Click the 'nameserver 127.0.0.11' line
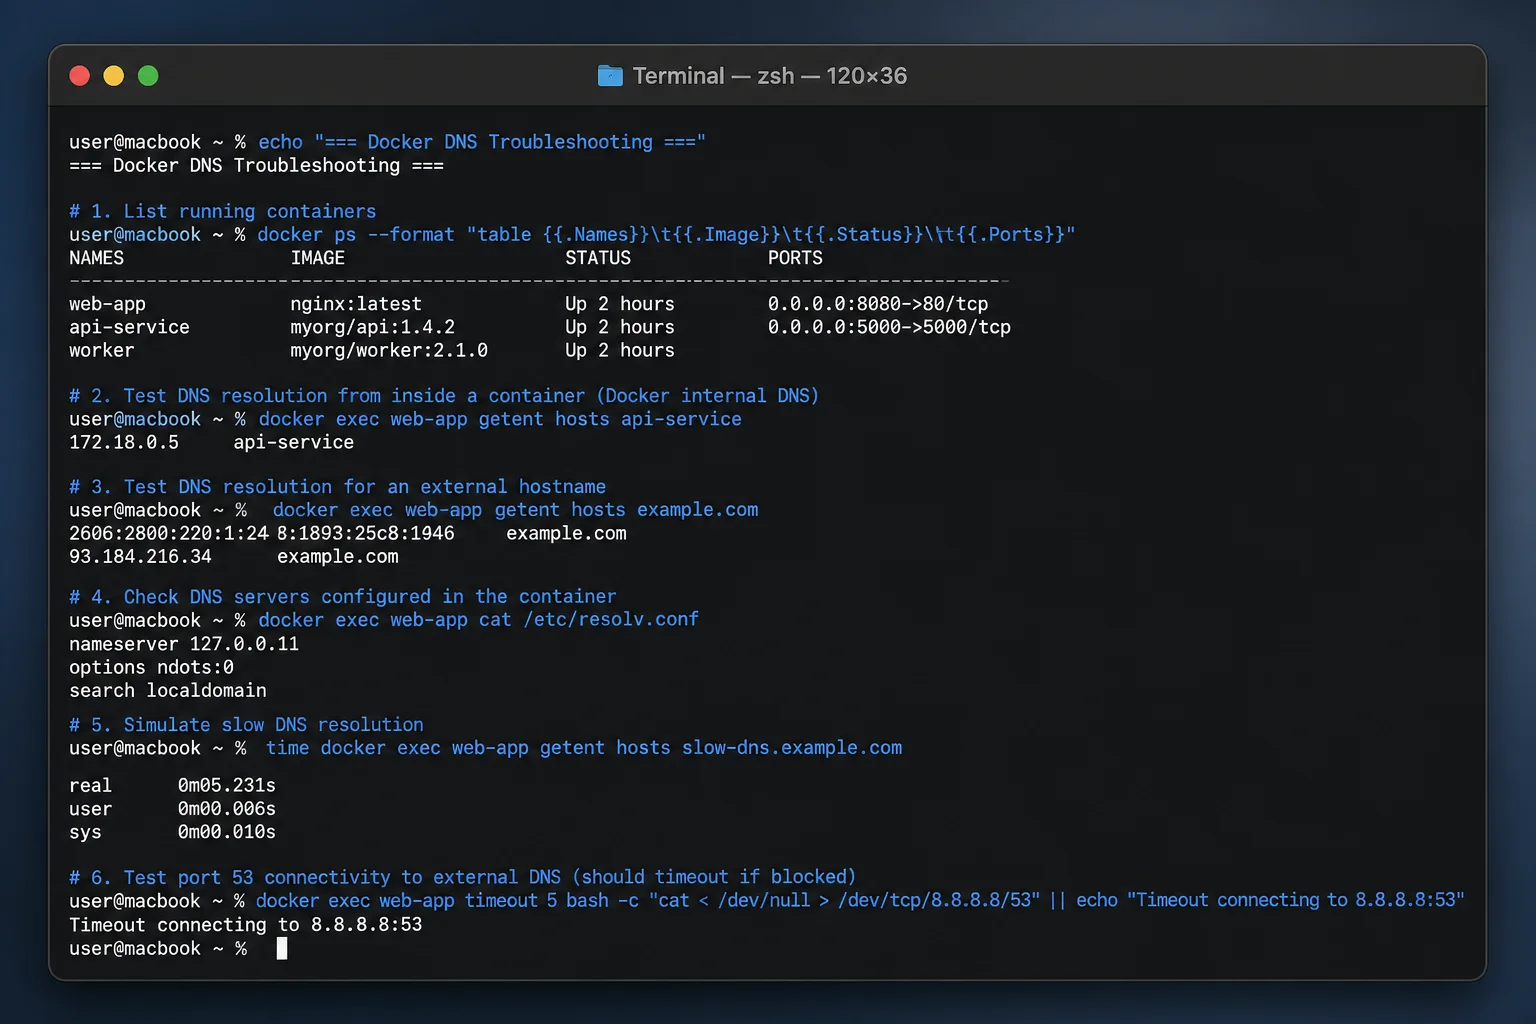 [184, 644]
